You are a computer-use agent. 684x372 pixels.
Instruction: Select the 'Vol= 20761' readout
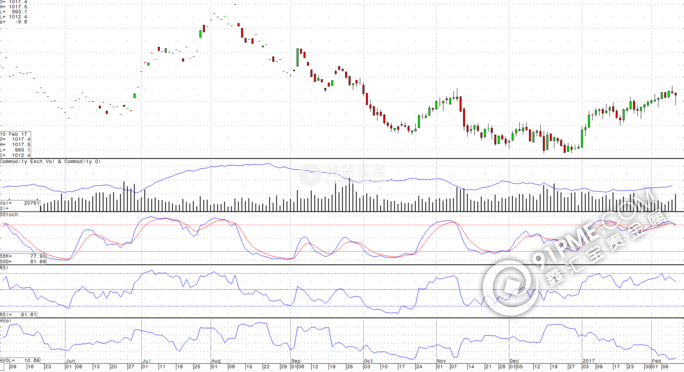pos(20,203)
